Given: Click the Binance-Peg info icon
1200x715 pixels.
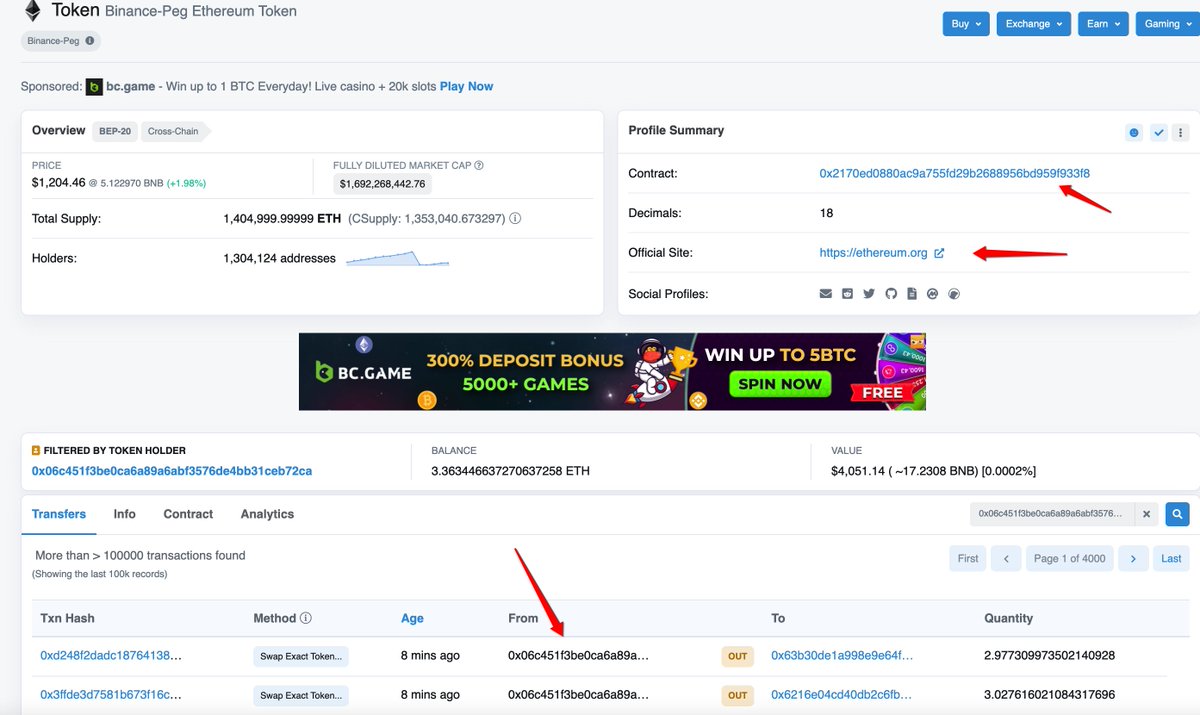Looking at the screenshot, I should (90, 41).
